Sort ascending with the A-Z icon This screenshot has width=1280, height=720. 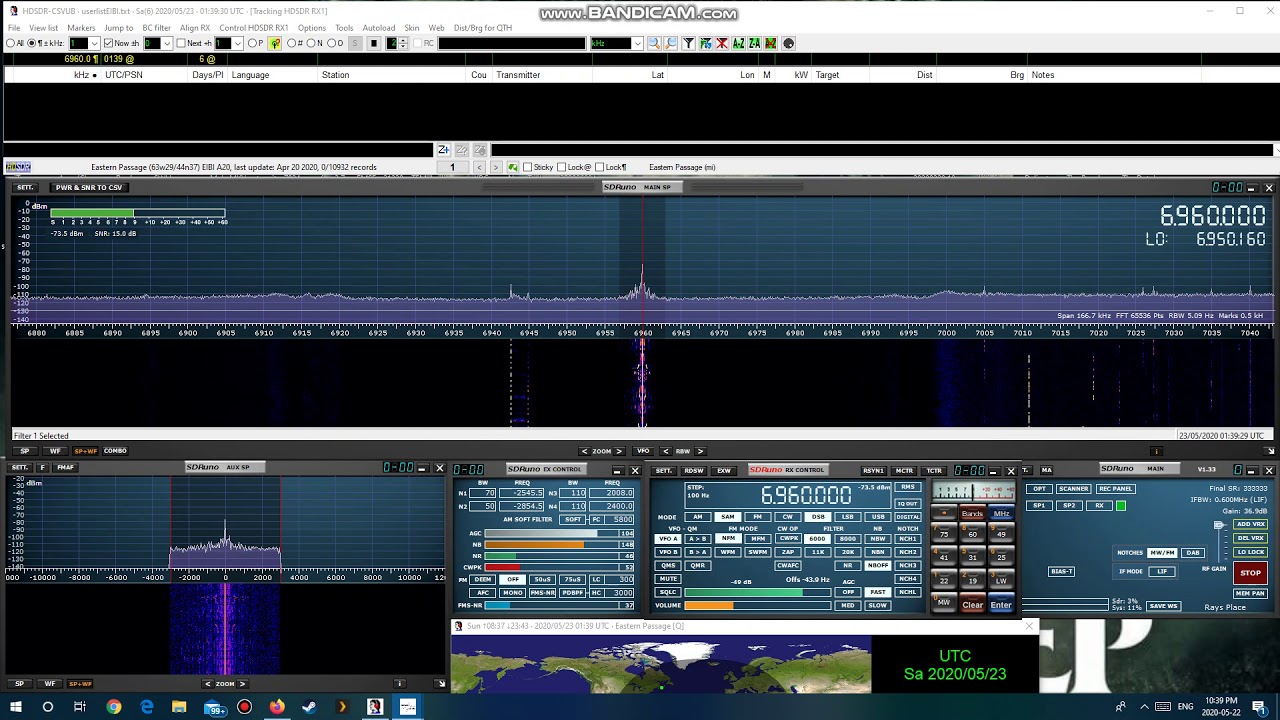point(738,43)
